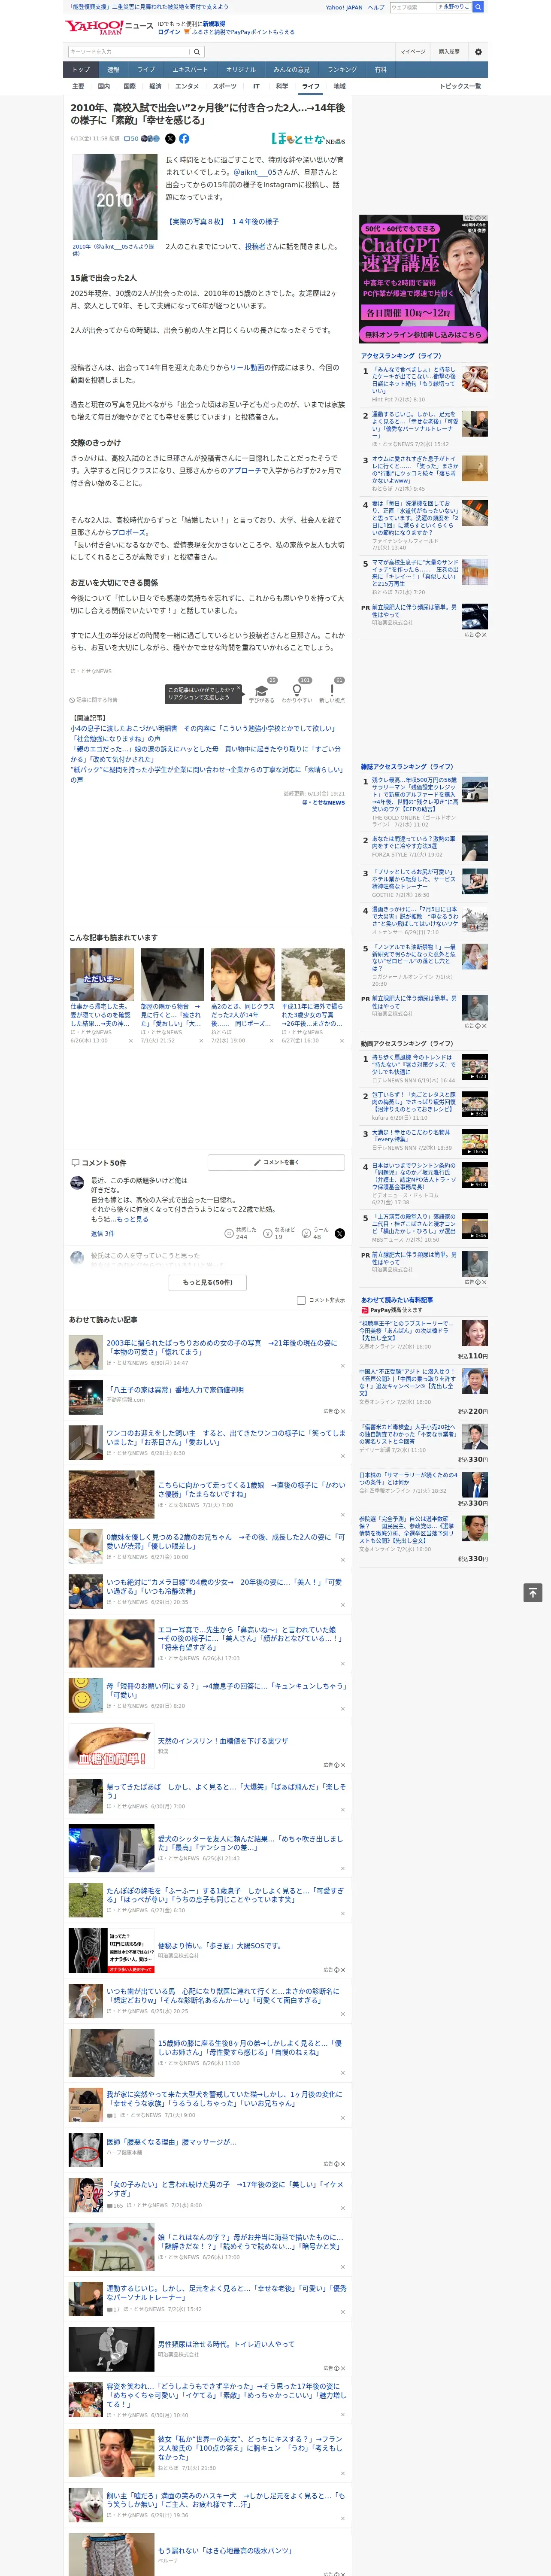Screen dimensions: 551x2576
Task: Click the Yahoo! JAPAN news logo
Action: pos(109,27)
